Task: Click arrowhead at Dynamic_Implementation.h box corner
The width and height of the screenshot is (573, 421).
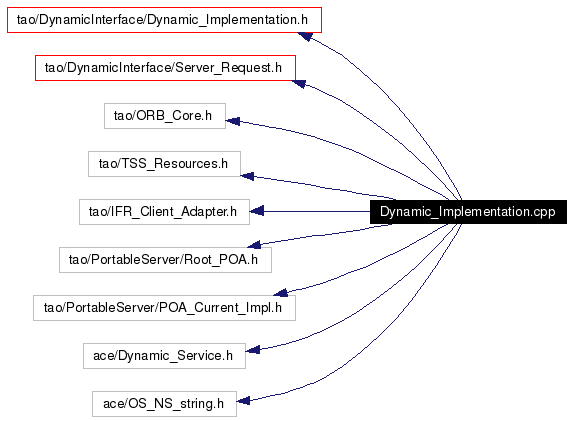Action: (305, 36)
